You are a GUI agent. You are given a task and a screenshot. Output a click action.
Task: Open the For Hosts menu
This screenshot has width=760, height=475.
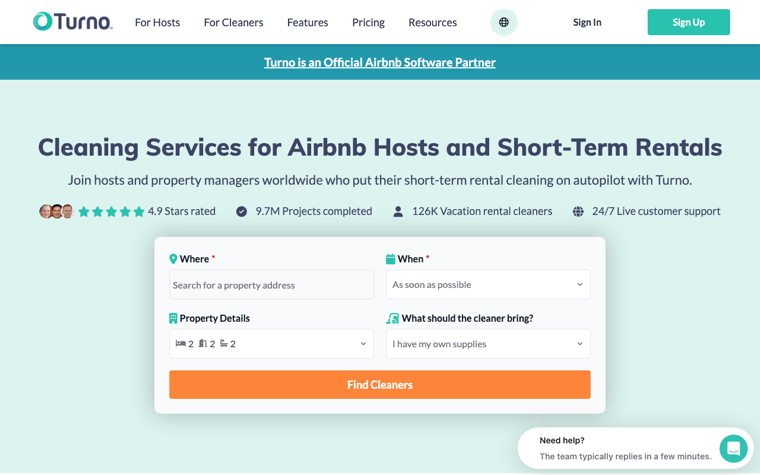(x=158, y=22)
